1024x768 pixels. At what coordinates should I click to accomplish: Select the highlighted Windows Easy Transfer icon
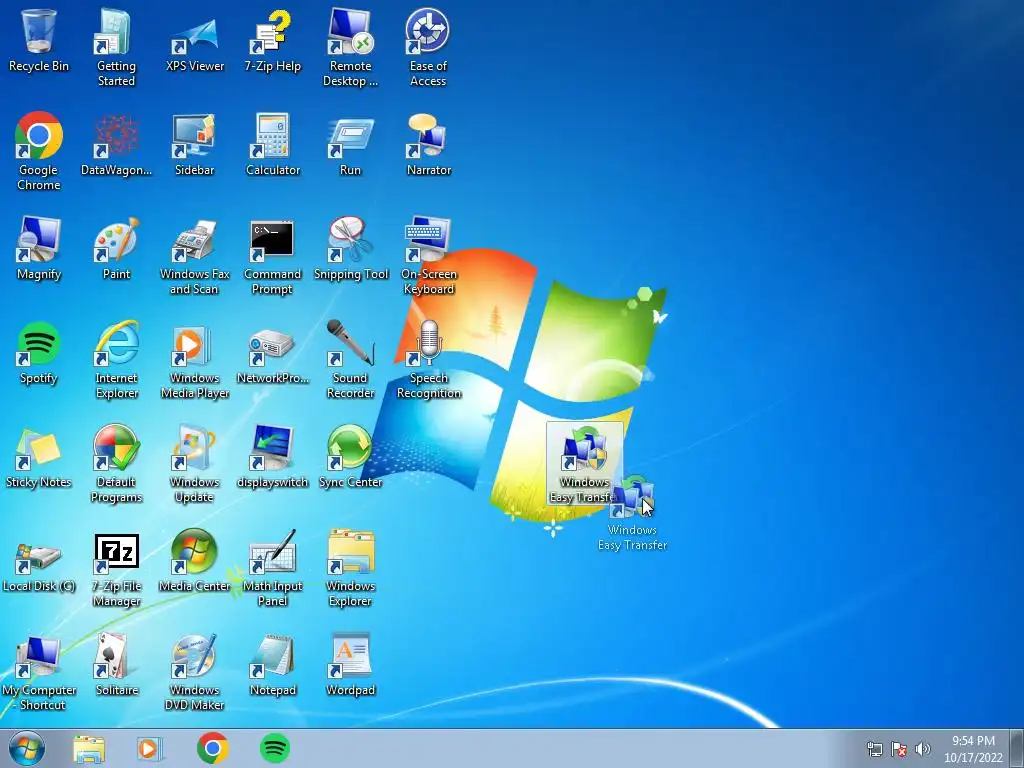pos(584,462)
